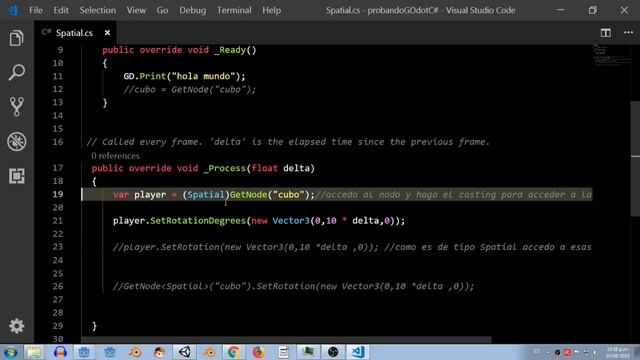Open the Help menu

(271, 10)
